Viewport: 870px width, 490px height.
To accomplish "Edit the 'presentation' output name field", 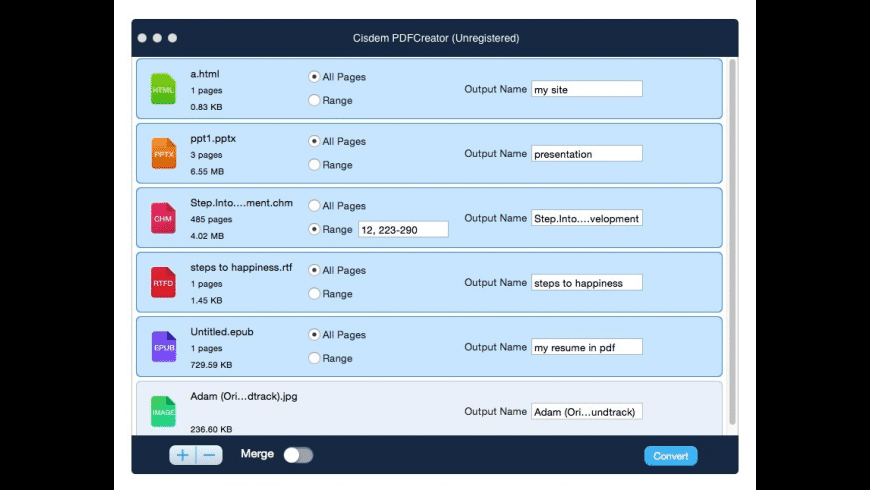I will point(586,154).
